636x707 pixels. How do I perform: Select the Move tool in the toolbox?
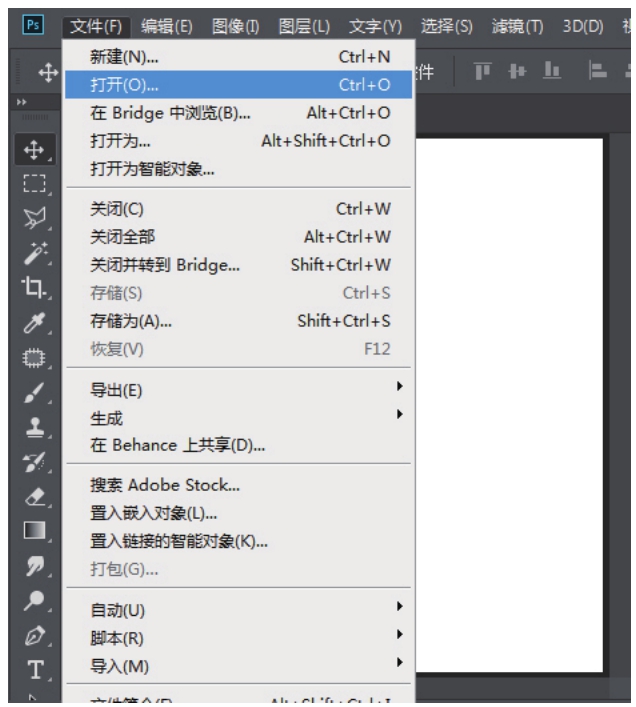(x=35, y=150)
